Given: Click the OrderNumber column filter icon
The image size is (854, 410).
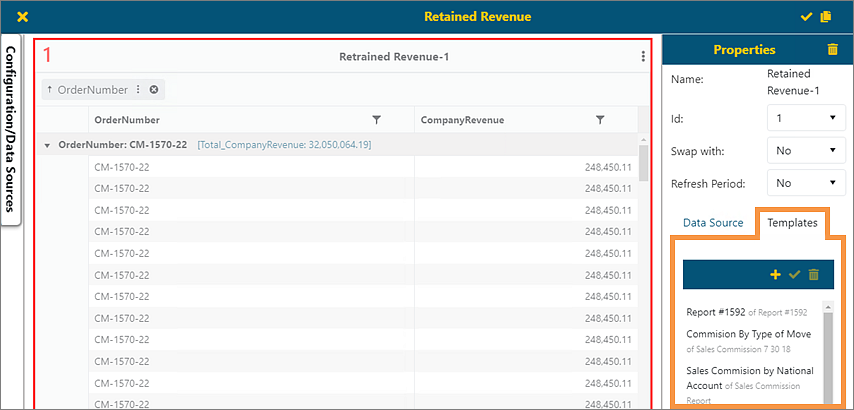Looking at the screenshot, I should pos(376,120).
